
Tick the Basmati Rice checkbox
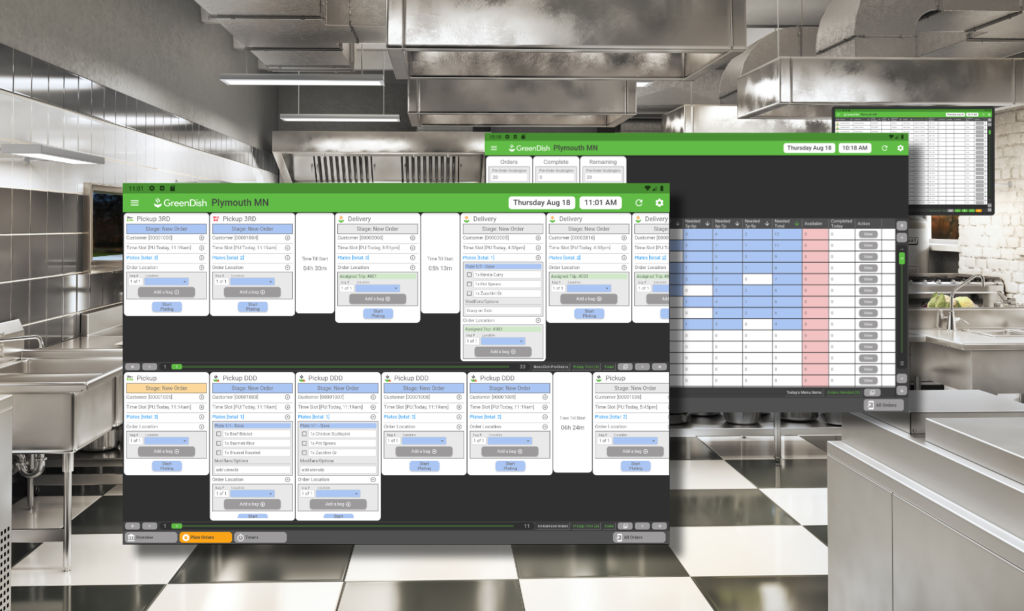217,442
